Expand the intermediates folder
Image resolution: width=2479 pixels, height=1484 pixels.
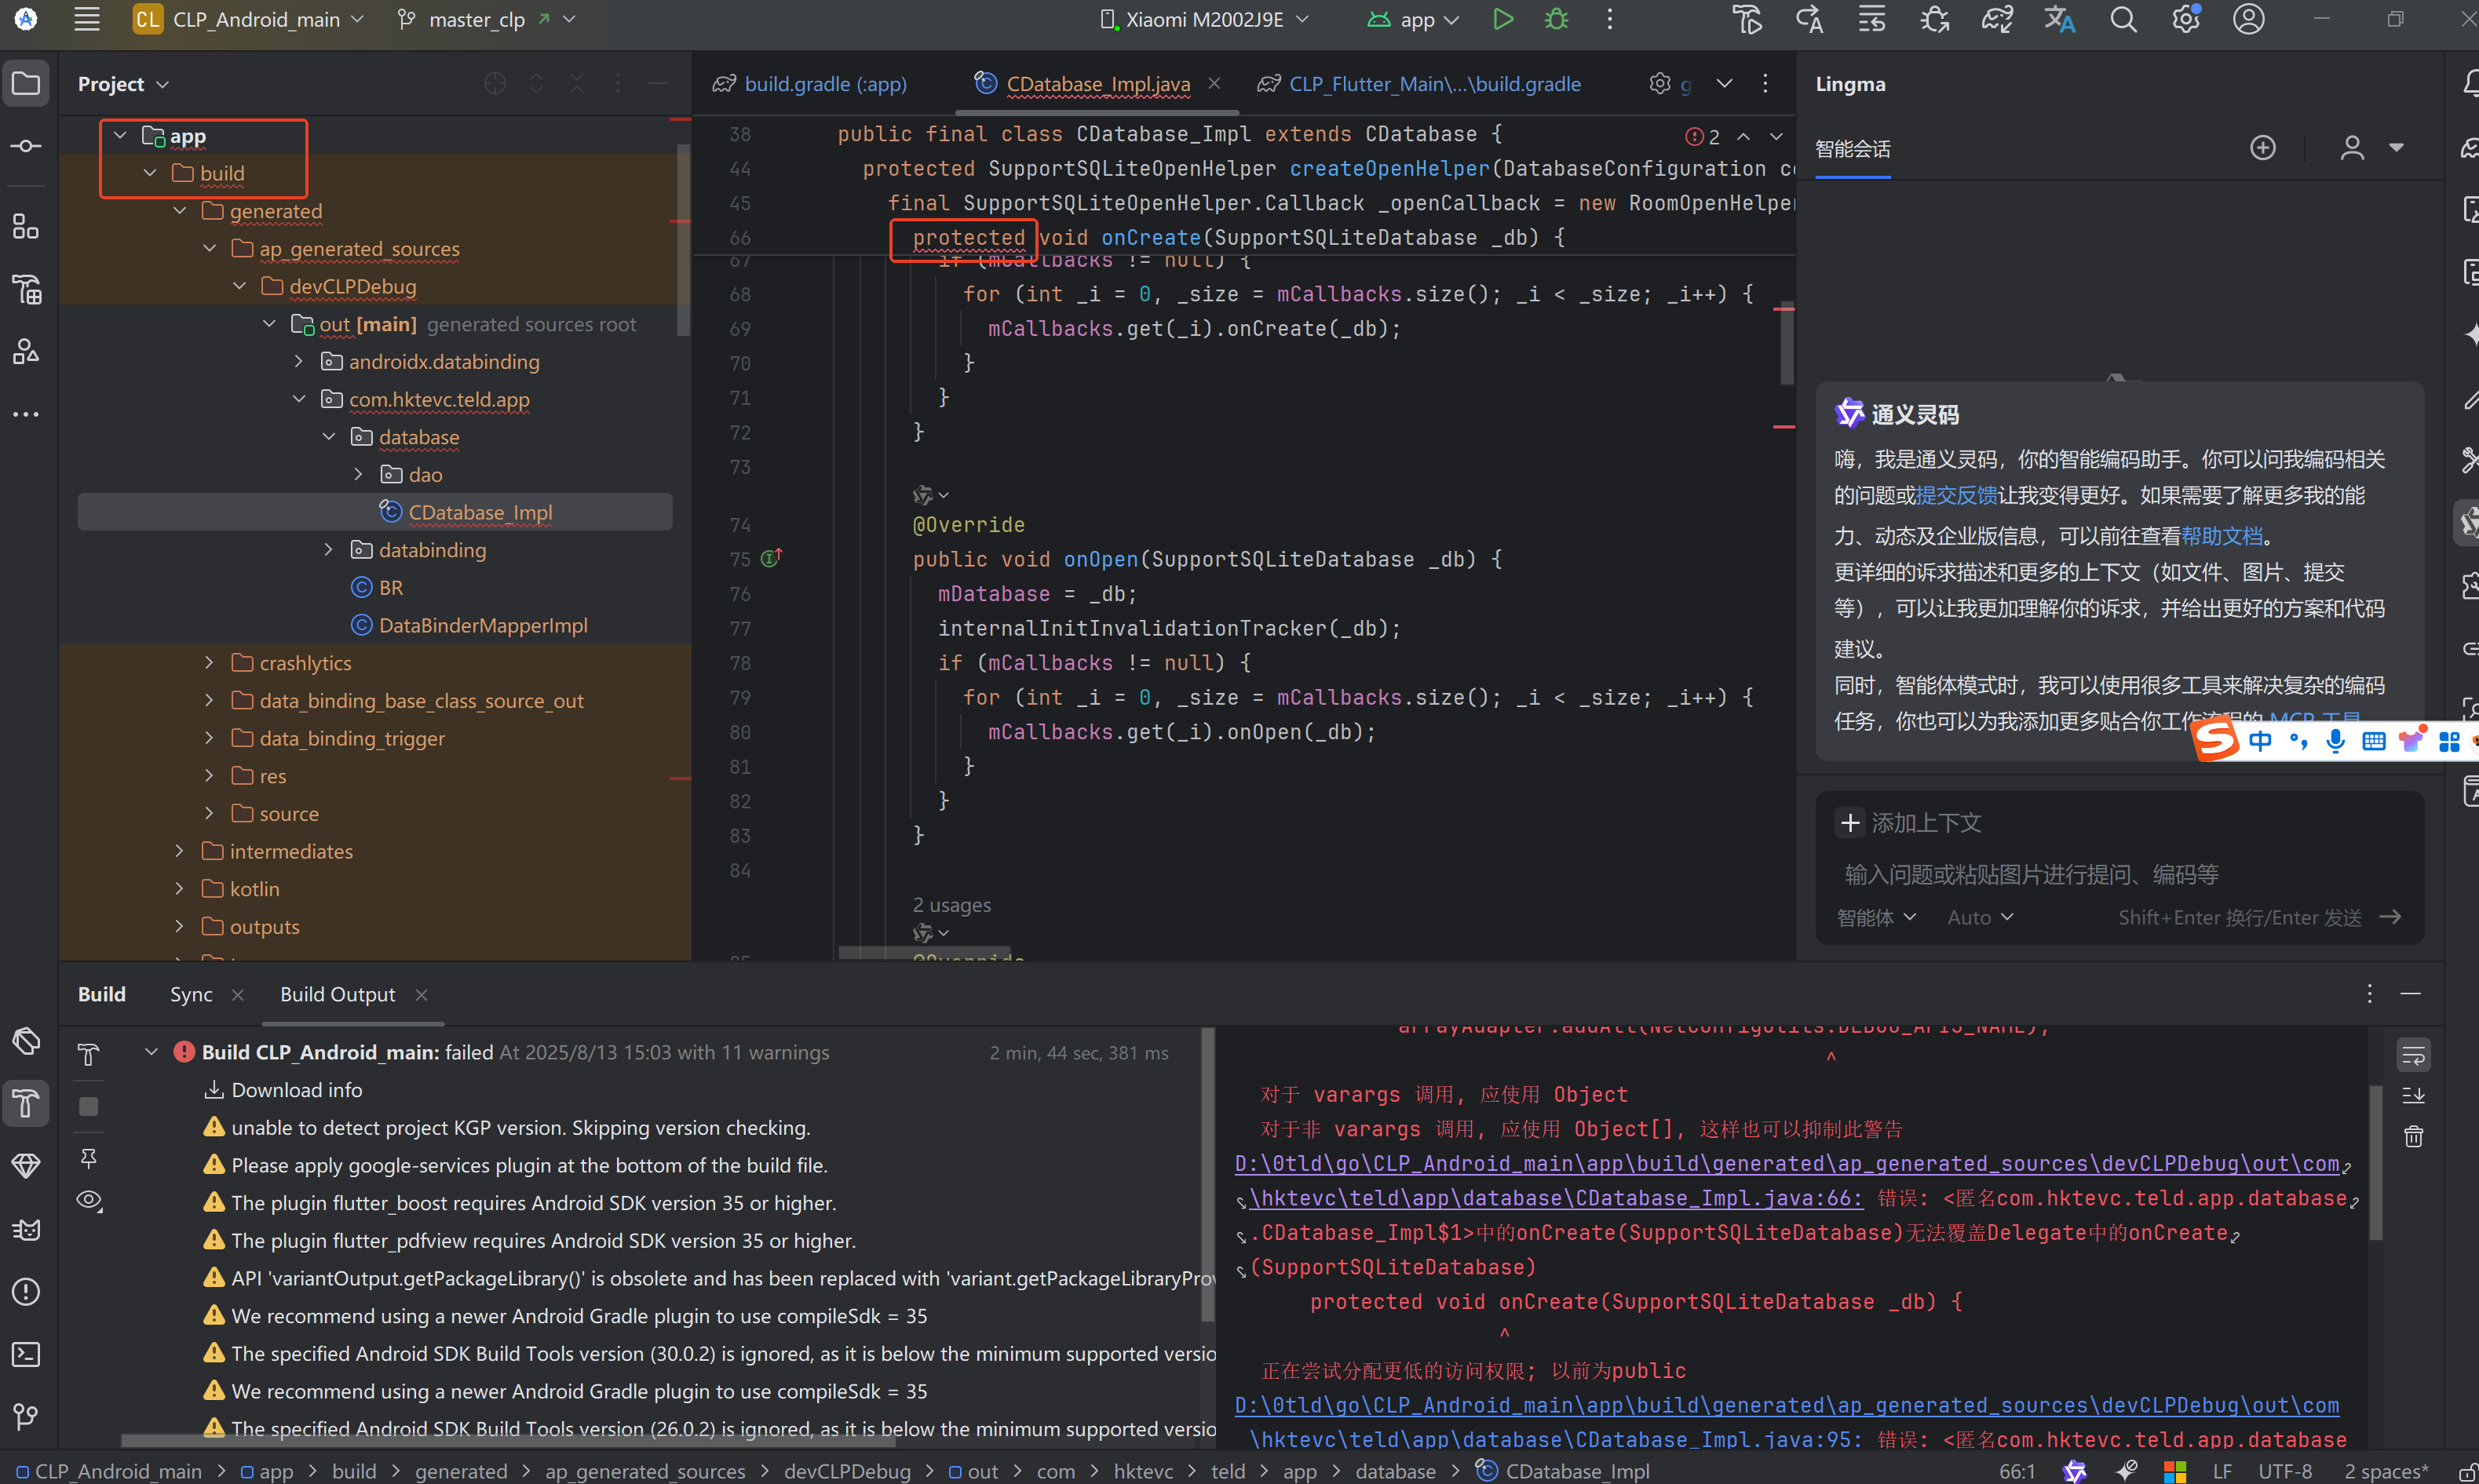tap(179, 851)
